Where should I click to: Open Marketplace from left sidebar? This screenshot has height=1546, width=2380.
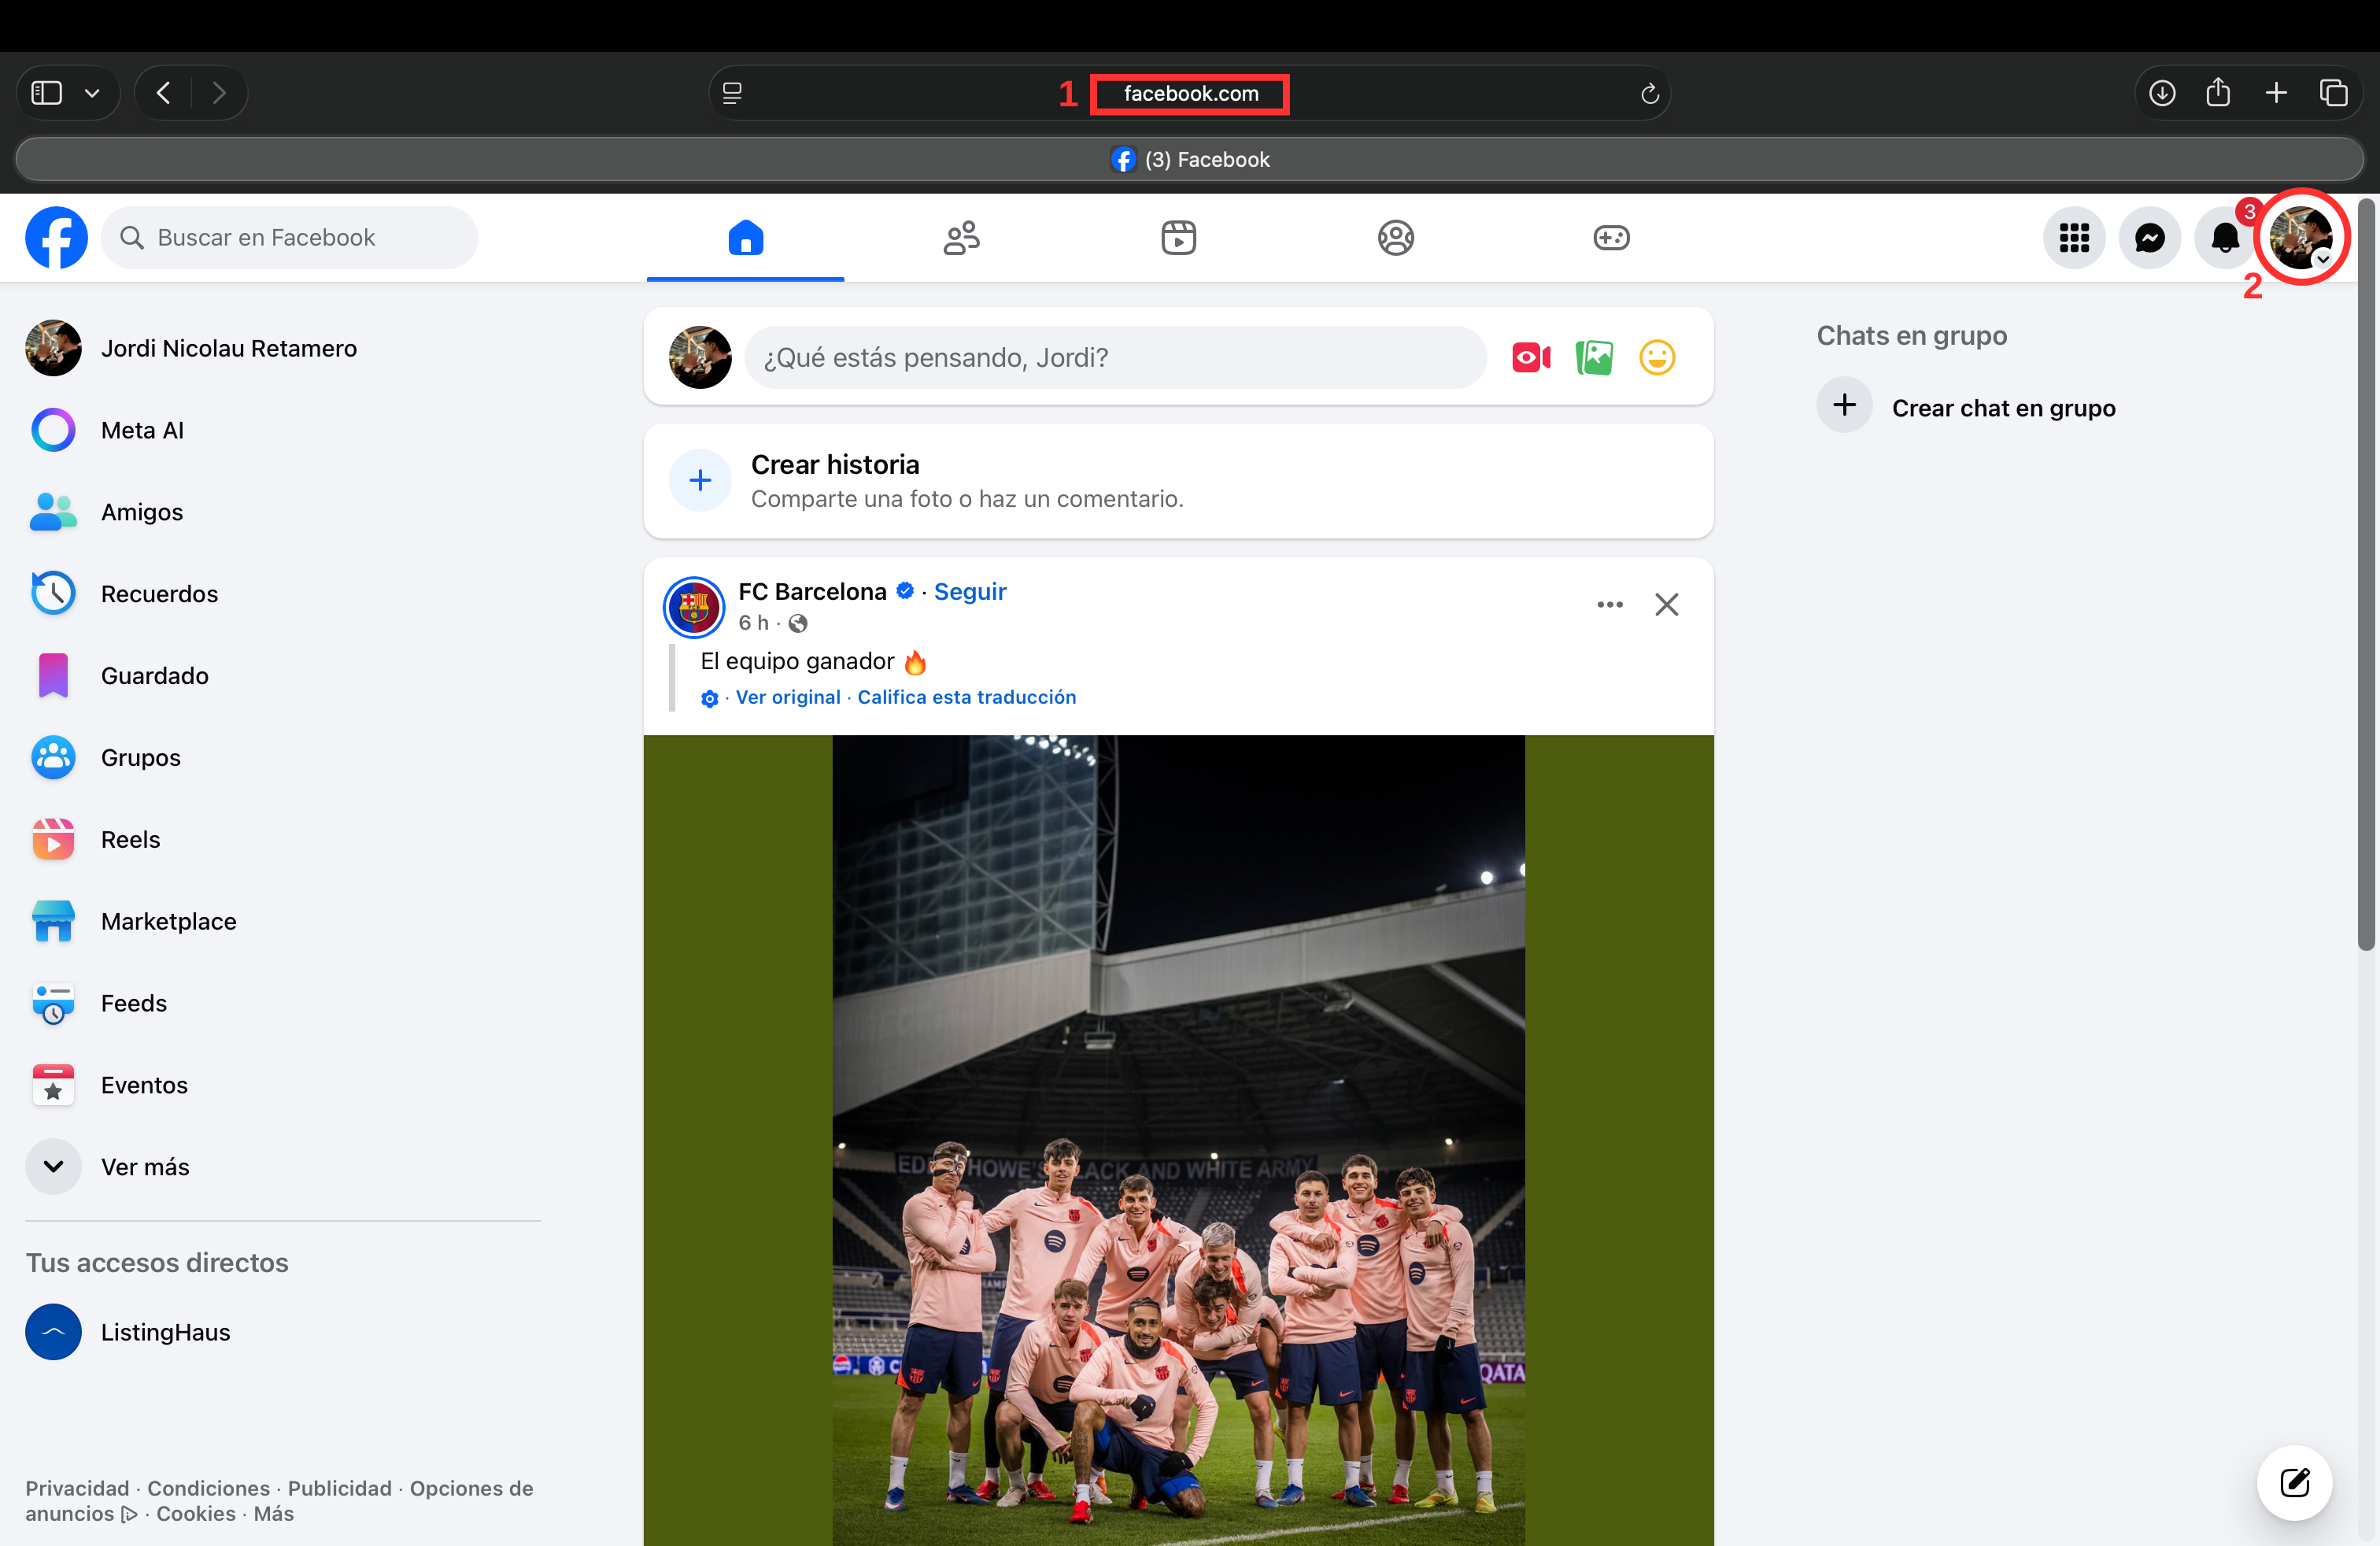[168, 921]
